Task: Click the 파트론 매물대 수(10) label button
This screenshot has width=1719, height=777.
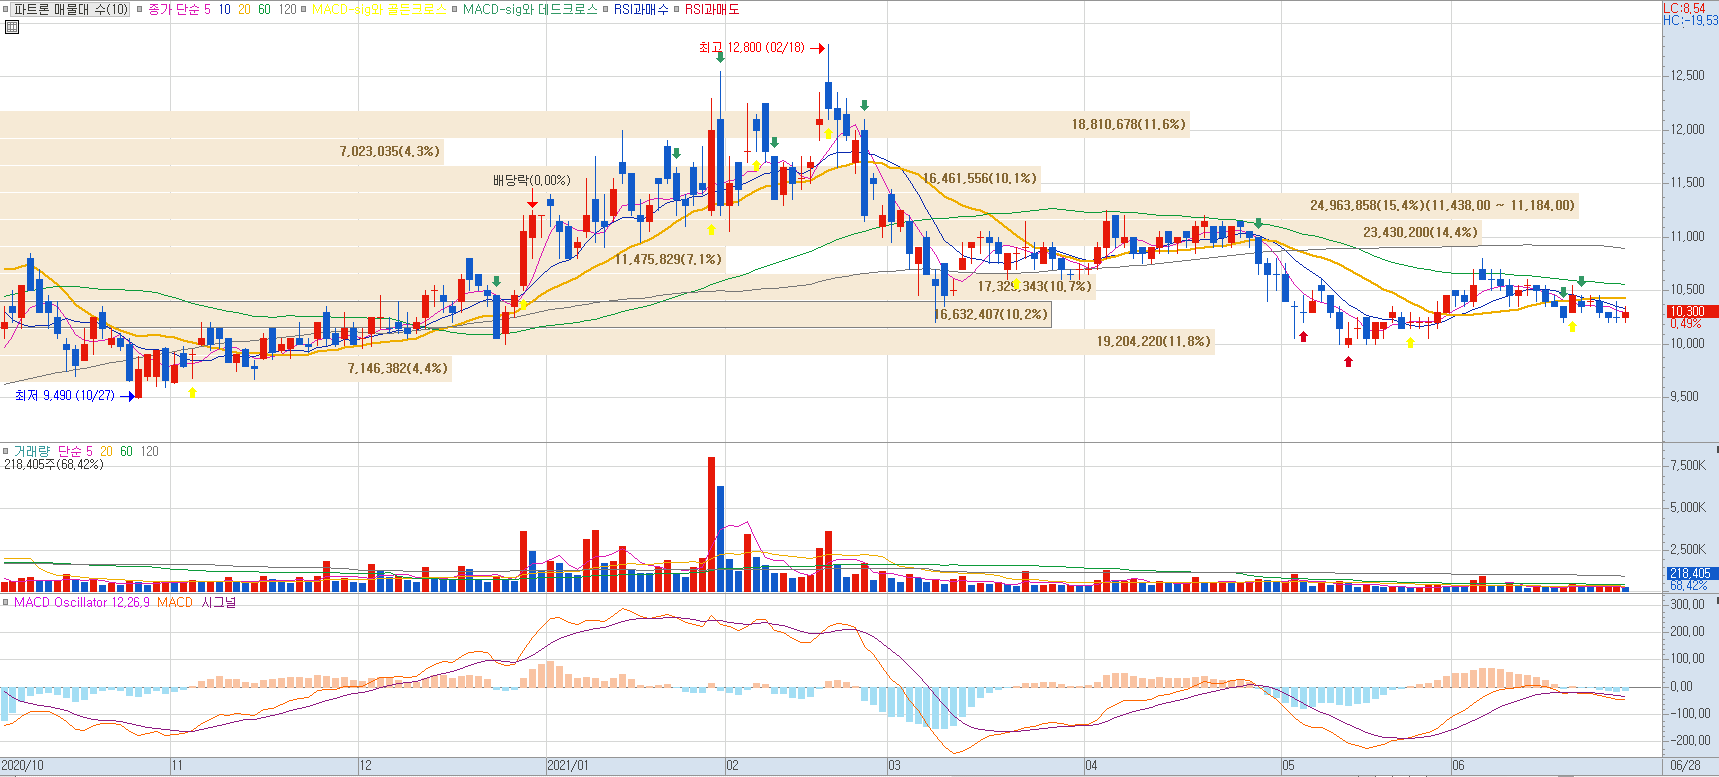Action: click(x=71, y=9)
